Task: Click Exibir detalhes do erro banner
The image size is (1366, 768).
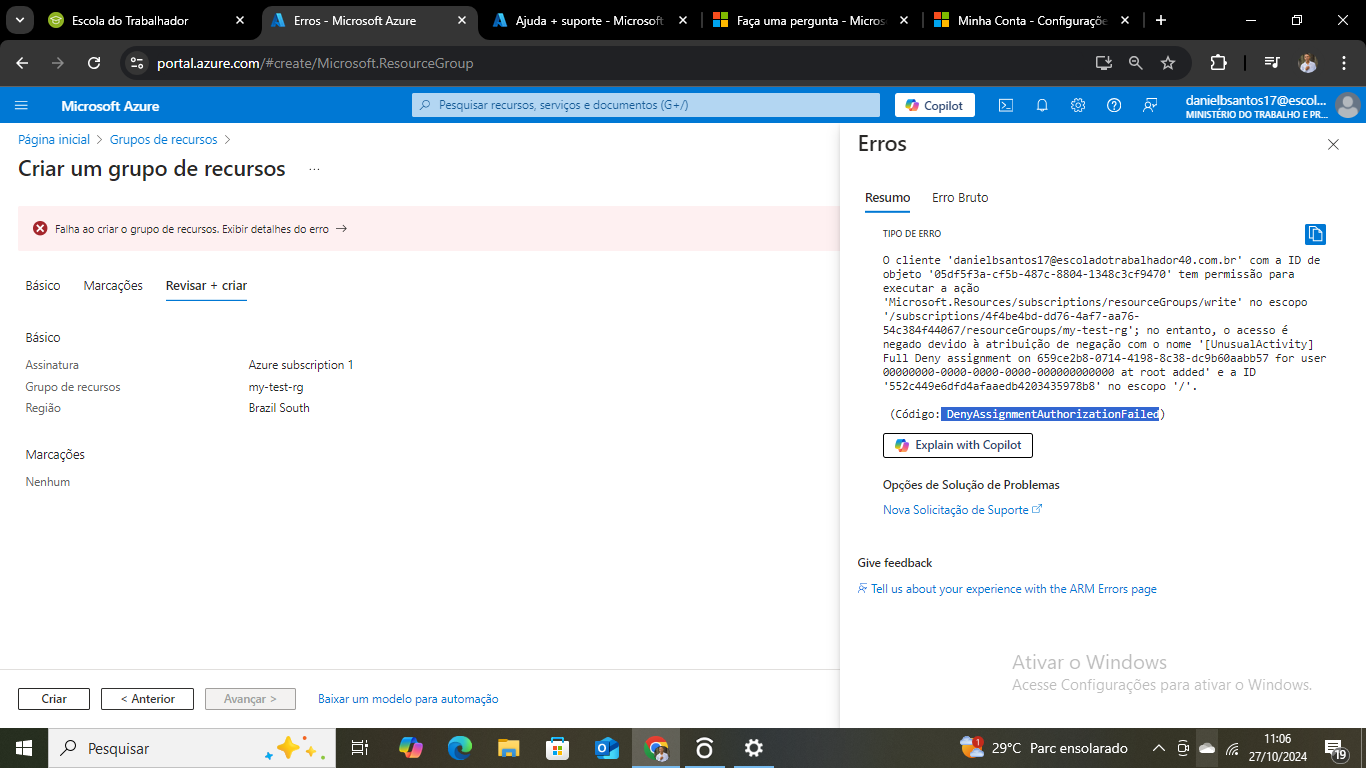Action: [285, 229]
